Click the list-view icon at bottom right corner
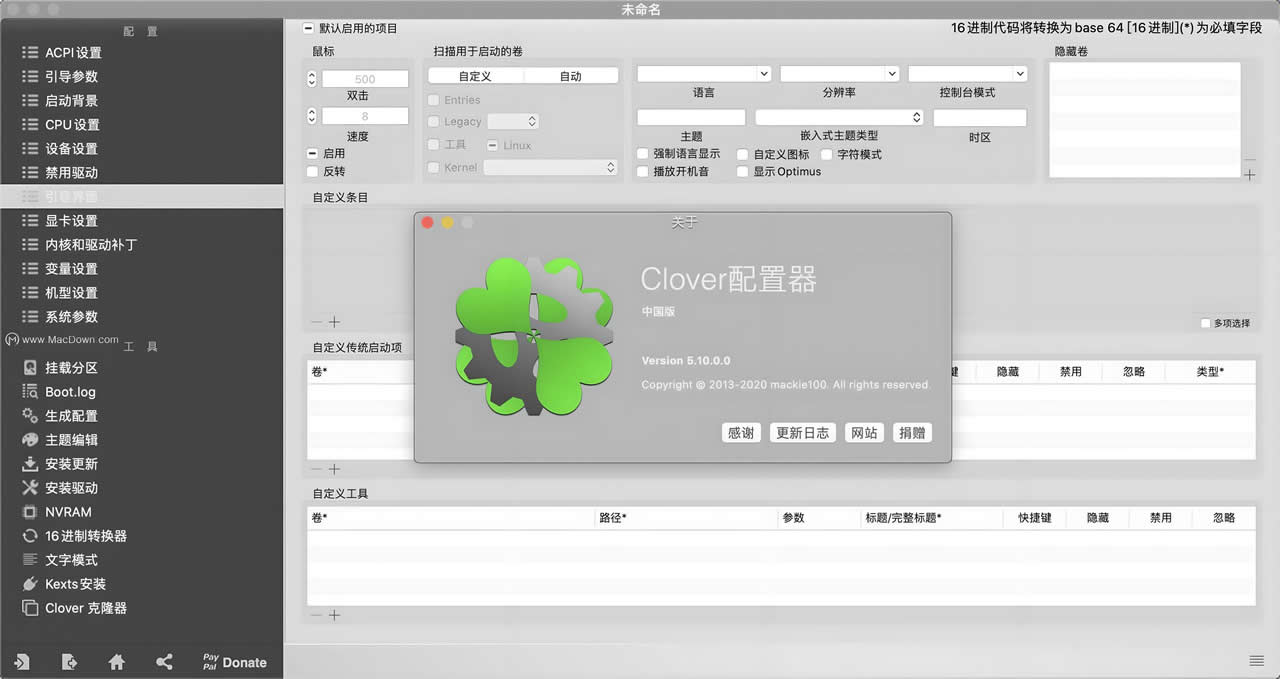The width and height of the screenshot is (1280, 679). click(x=1257, y=660)
